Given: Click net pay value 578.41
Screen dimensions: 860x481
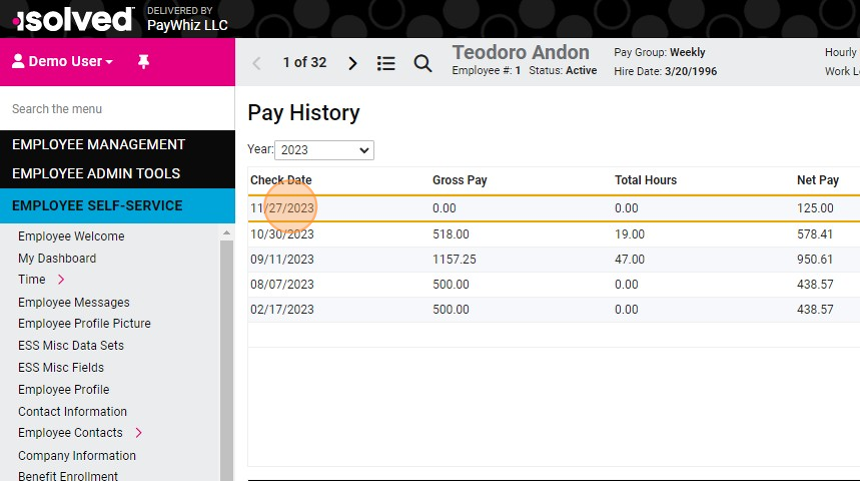Looking at the screenshot, I should pos(815,234).
